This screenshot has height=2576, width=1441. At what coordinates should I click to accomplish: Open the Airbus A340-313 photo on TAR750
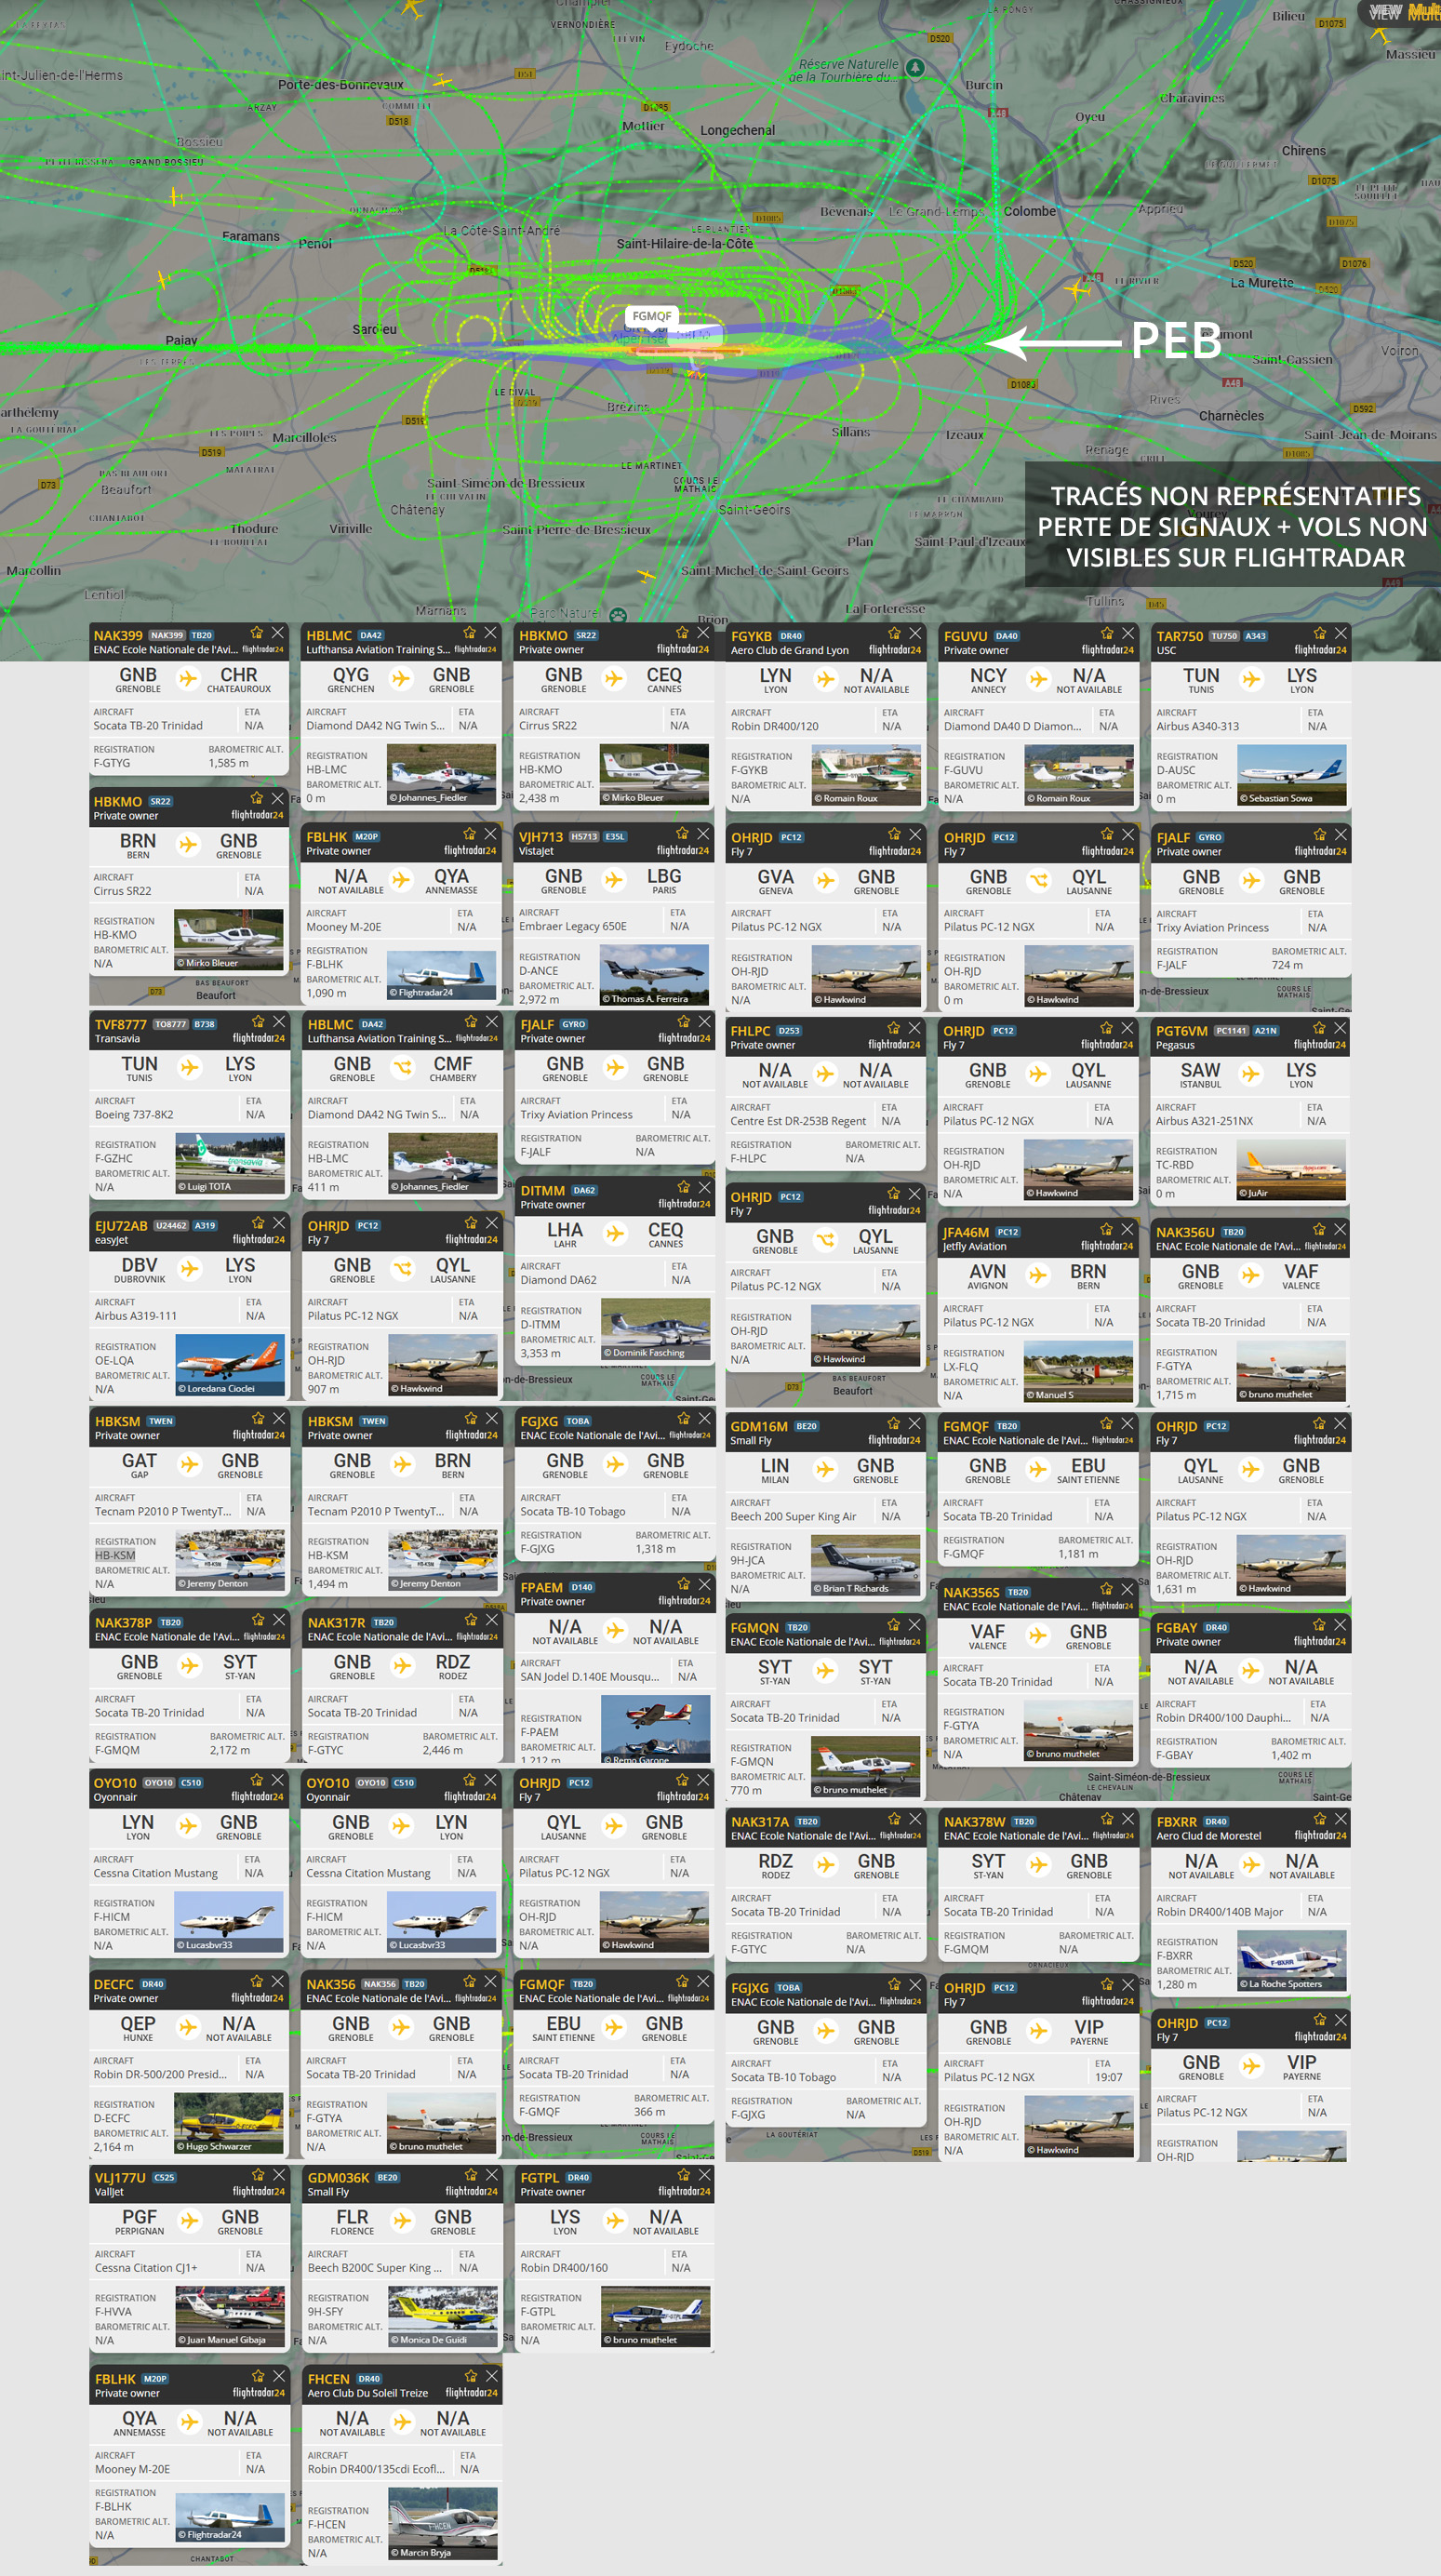pos(1290,775)
